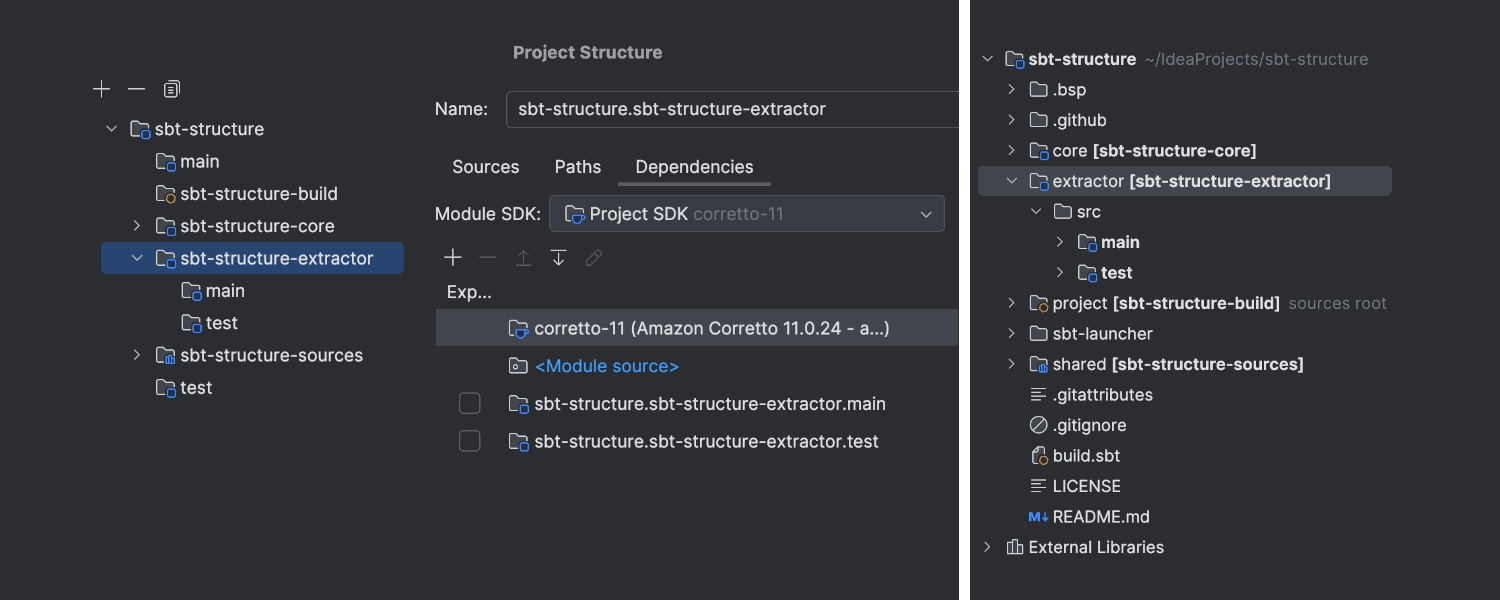Select the Module source entry
Viewport: 1500px width, 600px height.
(x=606, y=366)
